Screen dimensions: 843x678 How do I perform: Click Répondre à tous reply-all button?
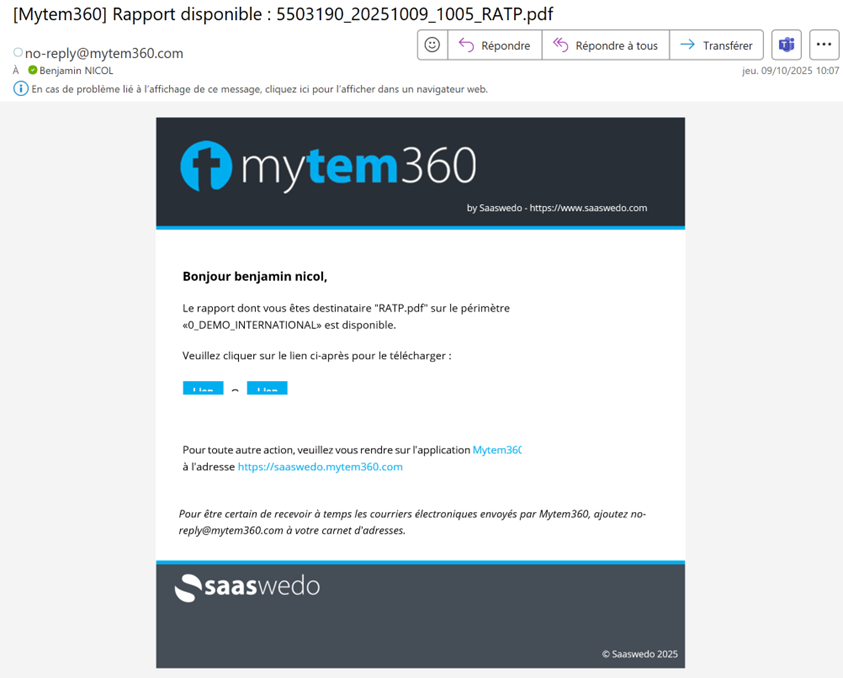pyautogui.click(x=606, y=45)
